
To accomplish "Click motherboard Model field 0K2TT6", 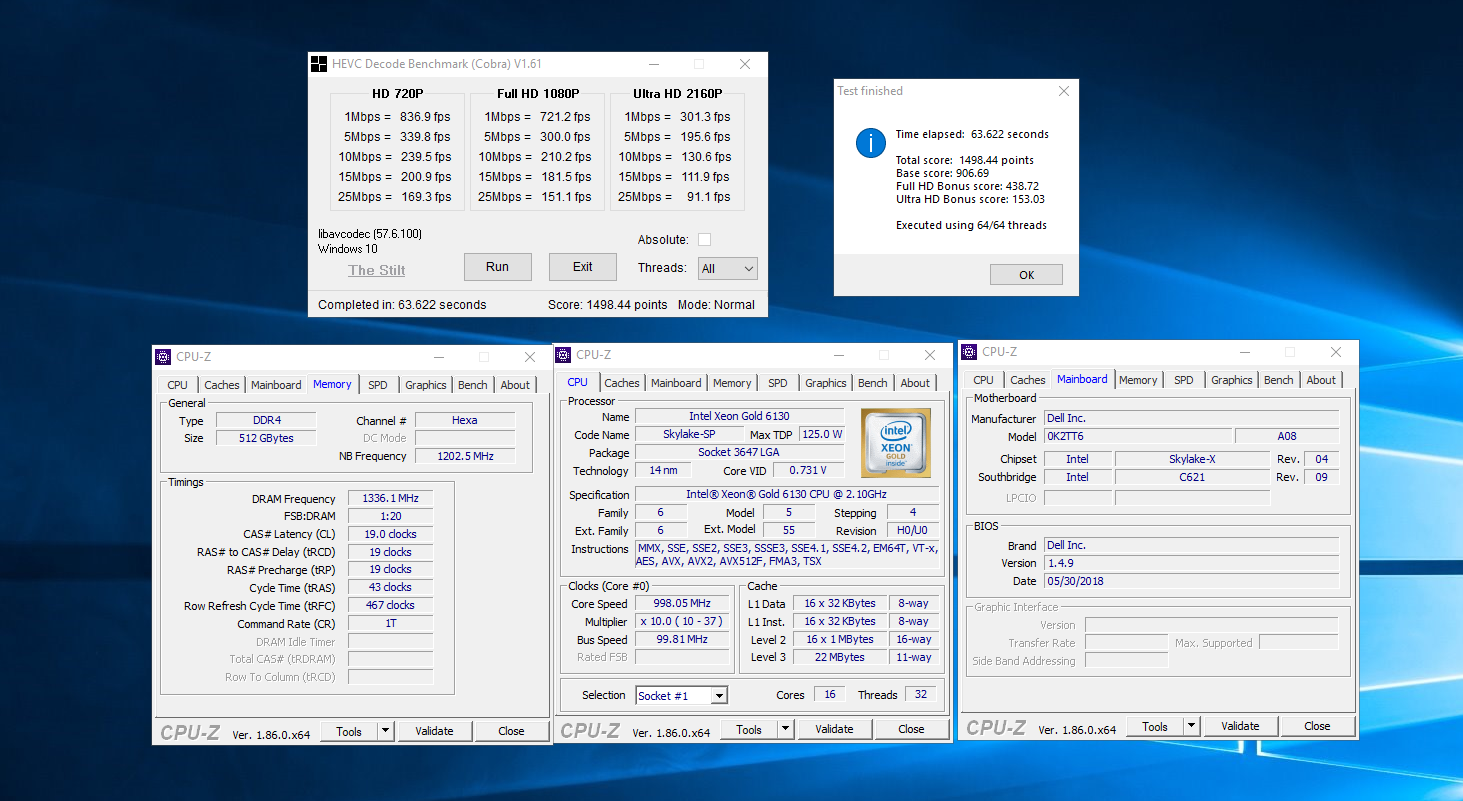I will click(1136, 436).
